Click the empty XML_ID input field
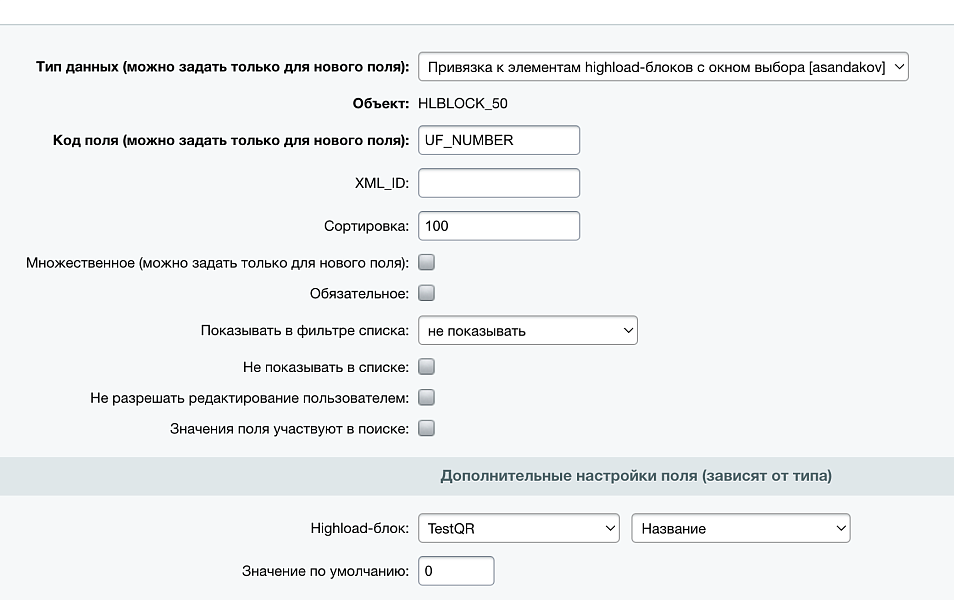The image size is (954, 600). 498,182
